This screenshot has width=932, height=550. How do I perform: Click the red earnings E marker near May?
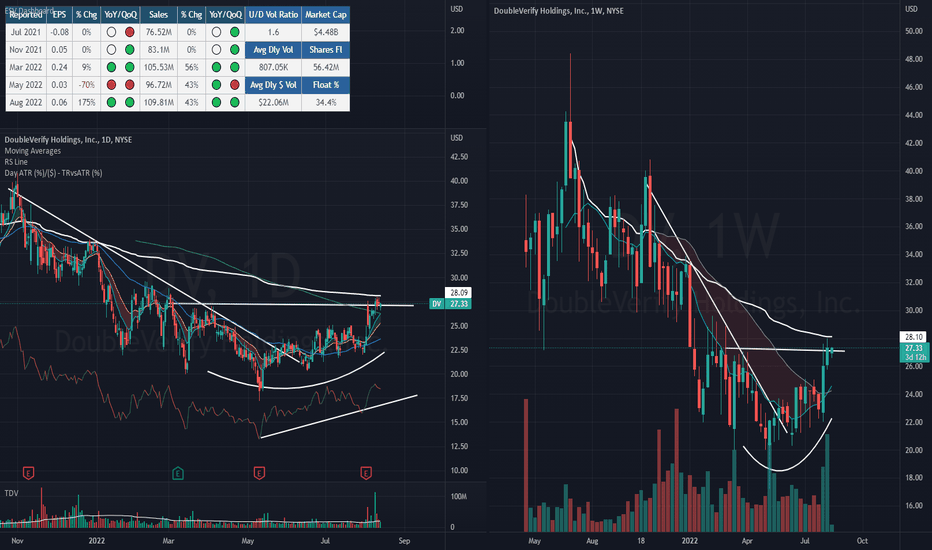point(259,473)
